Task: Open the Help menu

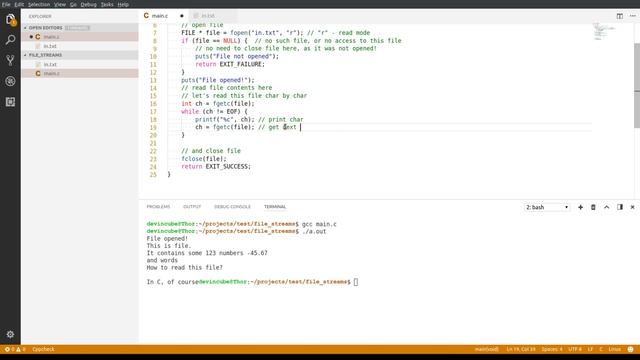Action: (123, 4)
